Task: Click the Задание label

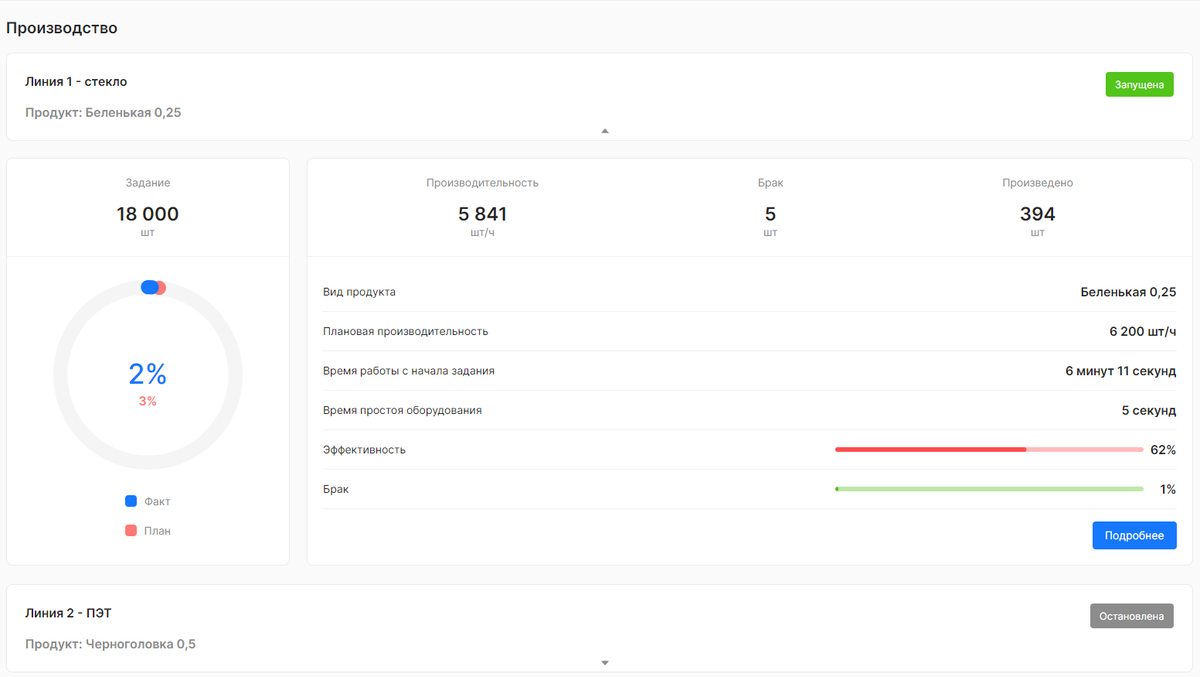Action: click(148, 183)
